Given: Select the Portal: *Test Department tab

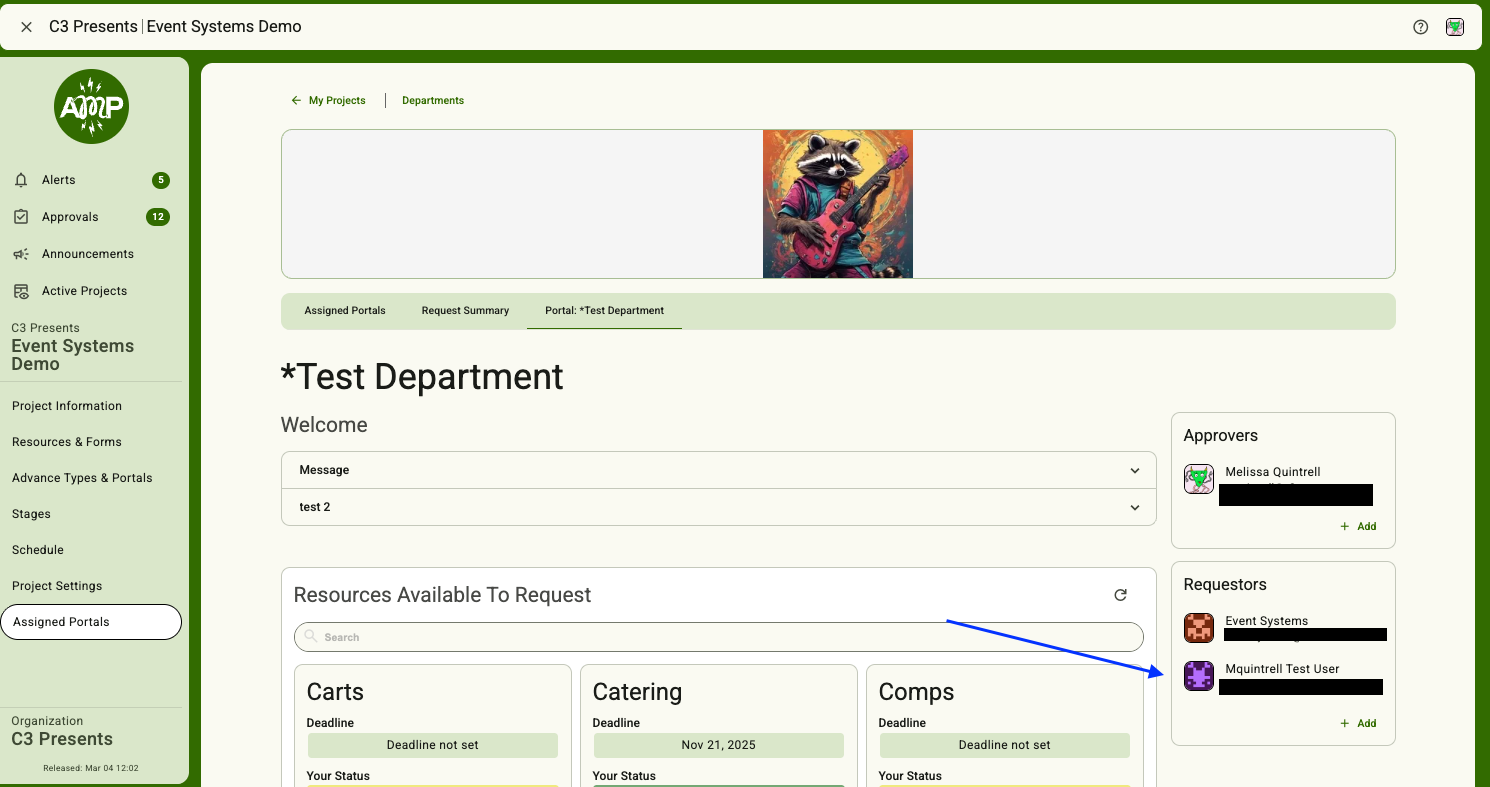Looking at the screenshot, I should point(604,311).
